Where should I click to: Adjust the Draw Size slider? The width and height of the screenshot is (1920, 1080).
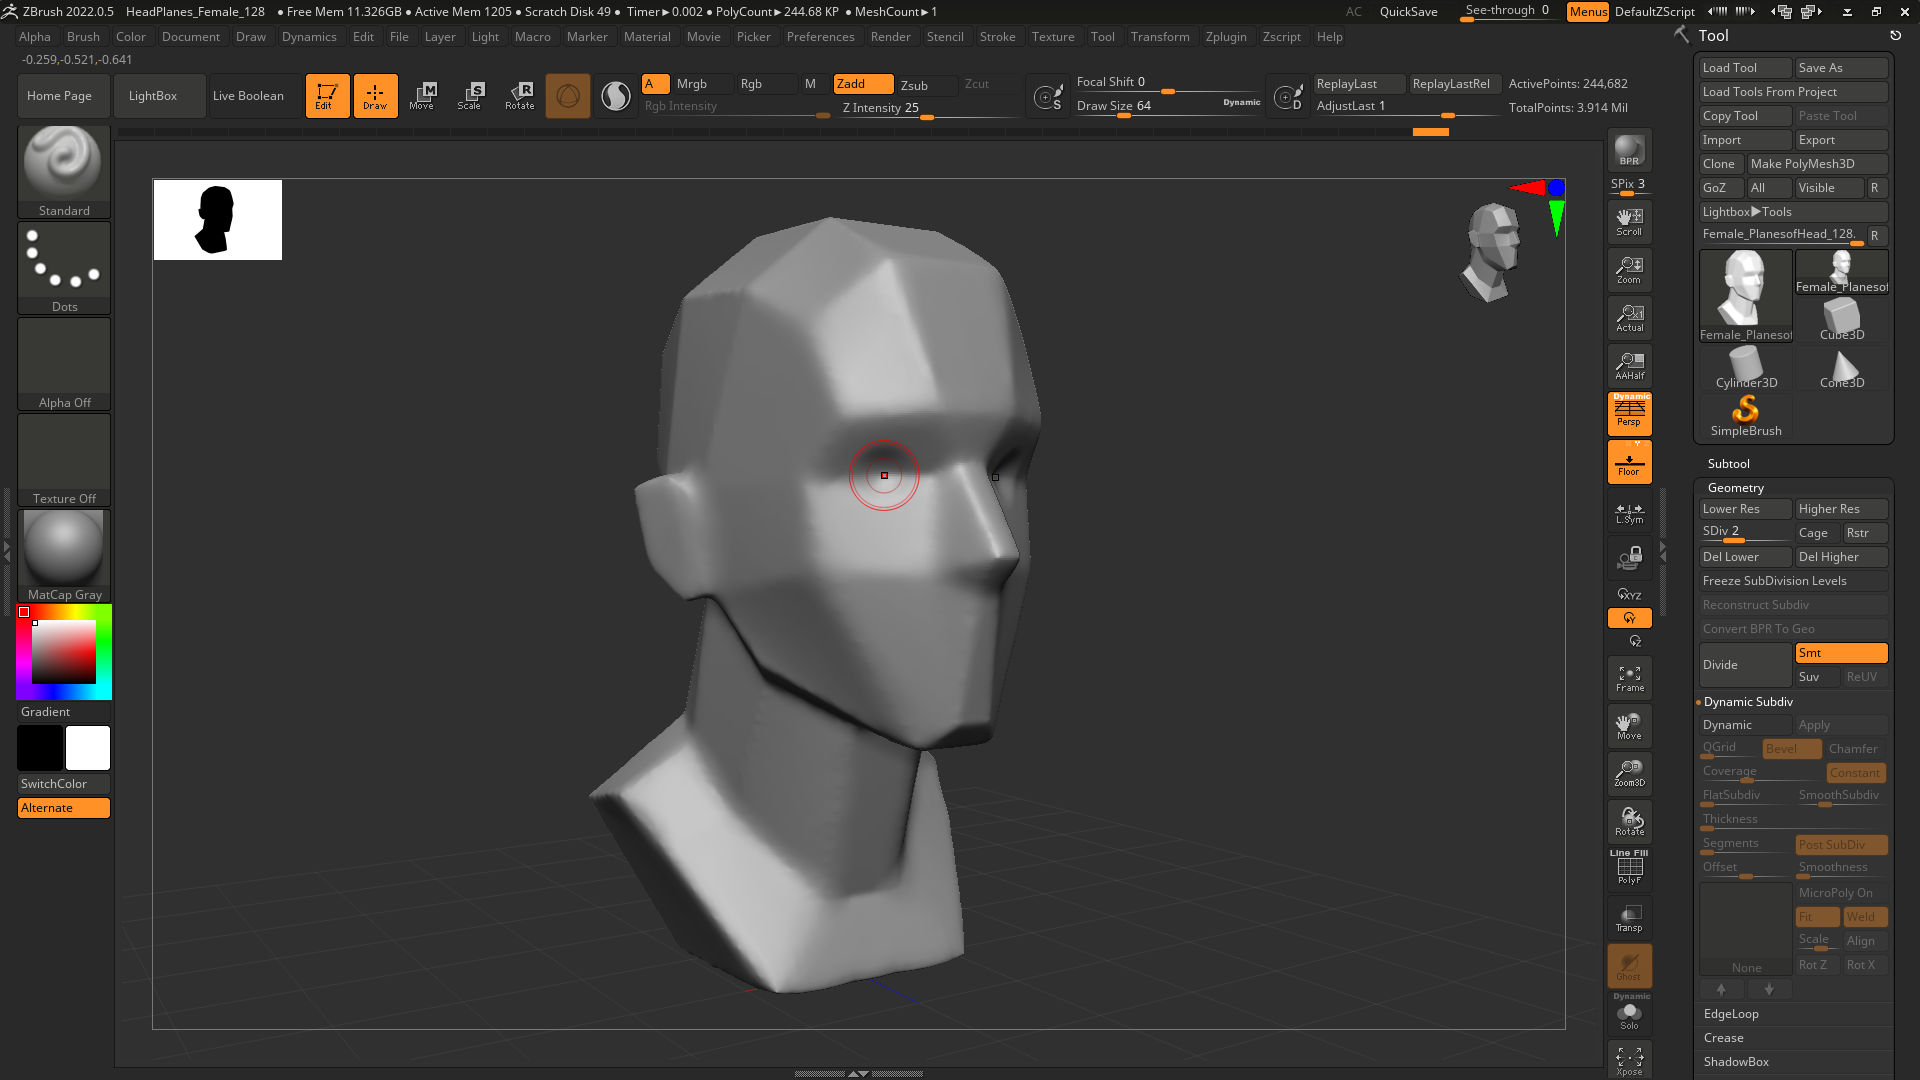click(x=1168, y=106)
